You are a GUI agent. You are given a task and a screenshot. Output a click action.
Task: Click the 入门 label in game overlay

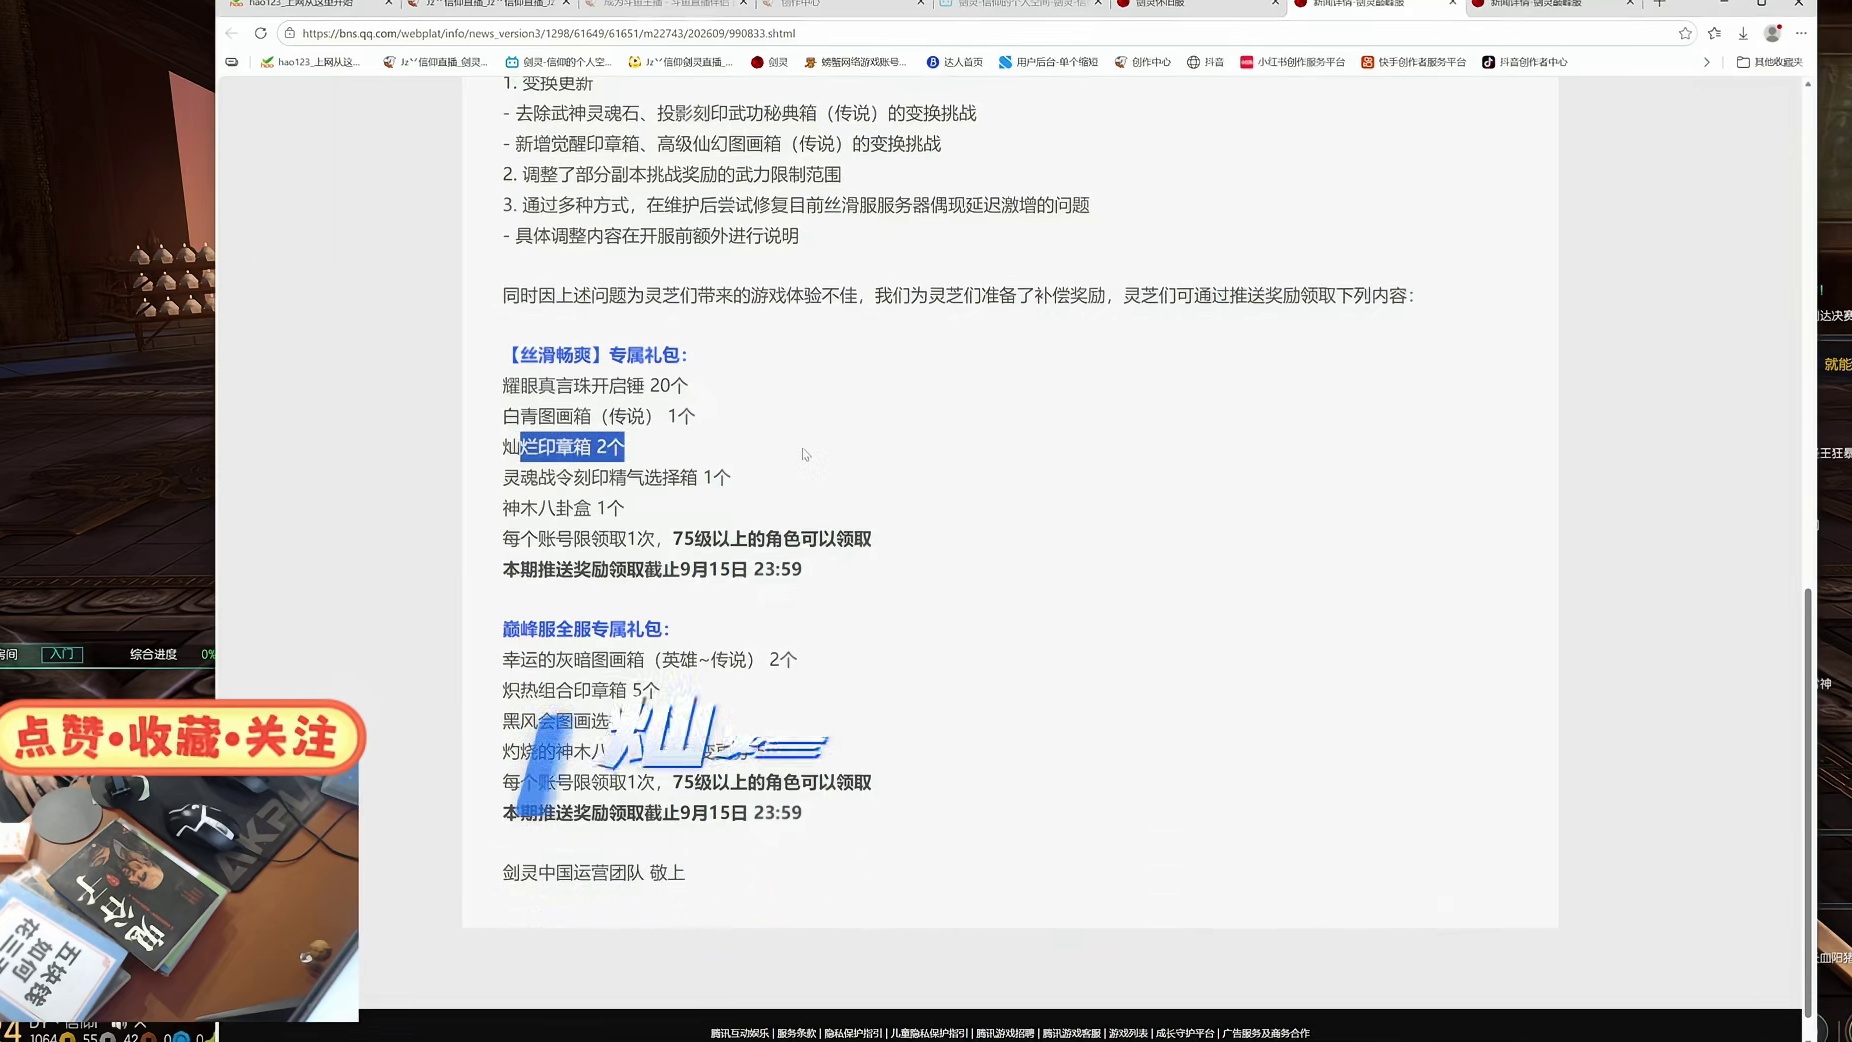tap(62, 654)
